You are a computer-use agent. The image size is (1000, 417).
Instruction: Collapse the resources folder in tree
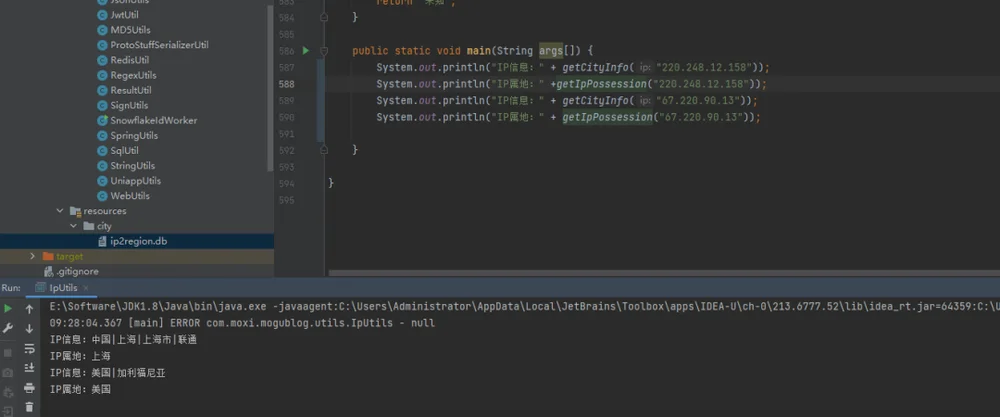coord(60,210)
